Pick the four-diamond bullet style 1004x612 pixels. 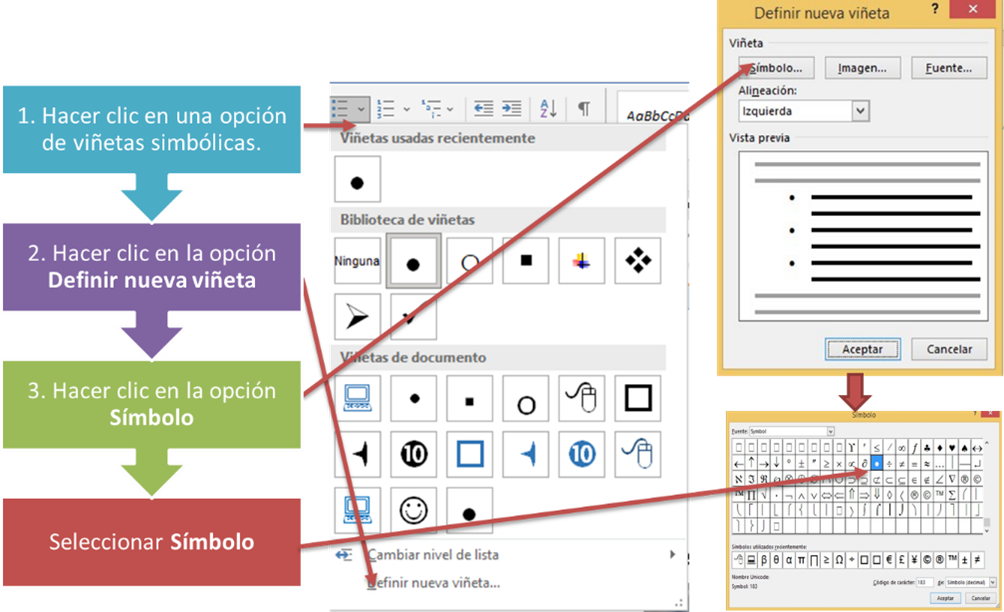638,261
